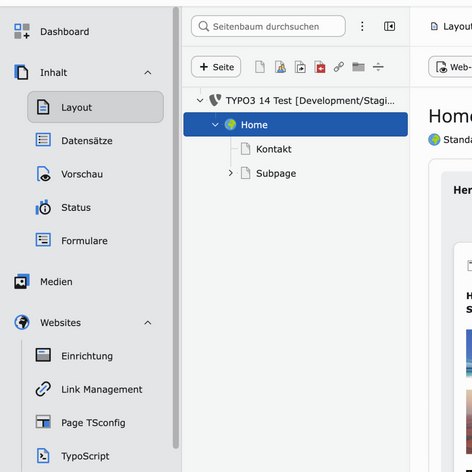Click the Vorschau eye-page icon
Viewport: 472px width, 472px height.
coord(44,174)
